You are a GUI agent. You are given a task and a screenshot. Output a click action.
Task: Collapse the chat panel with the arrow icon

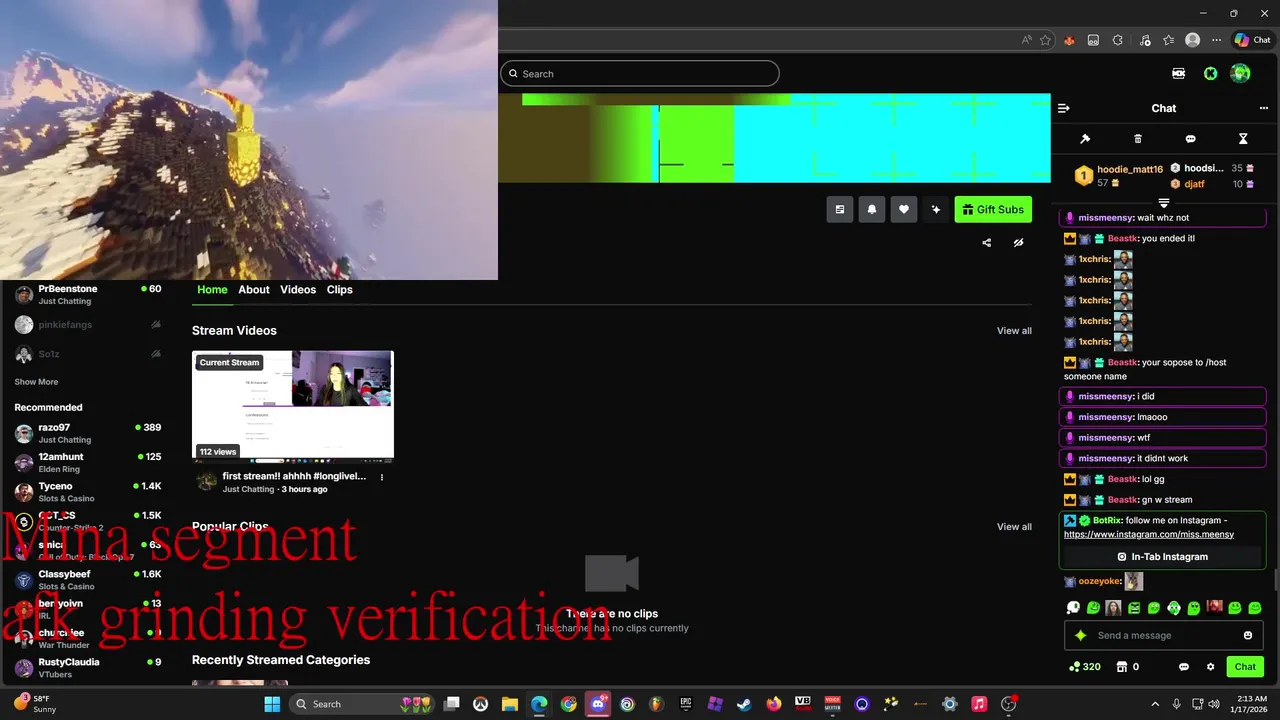tap(1064, 108)
